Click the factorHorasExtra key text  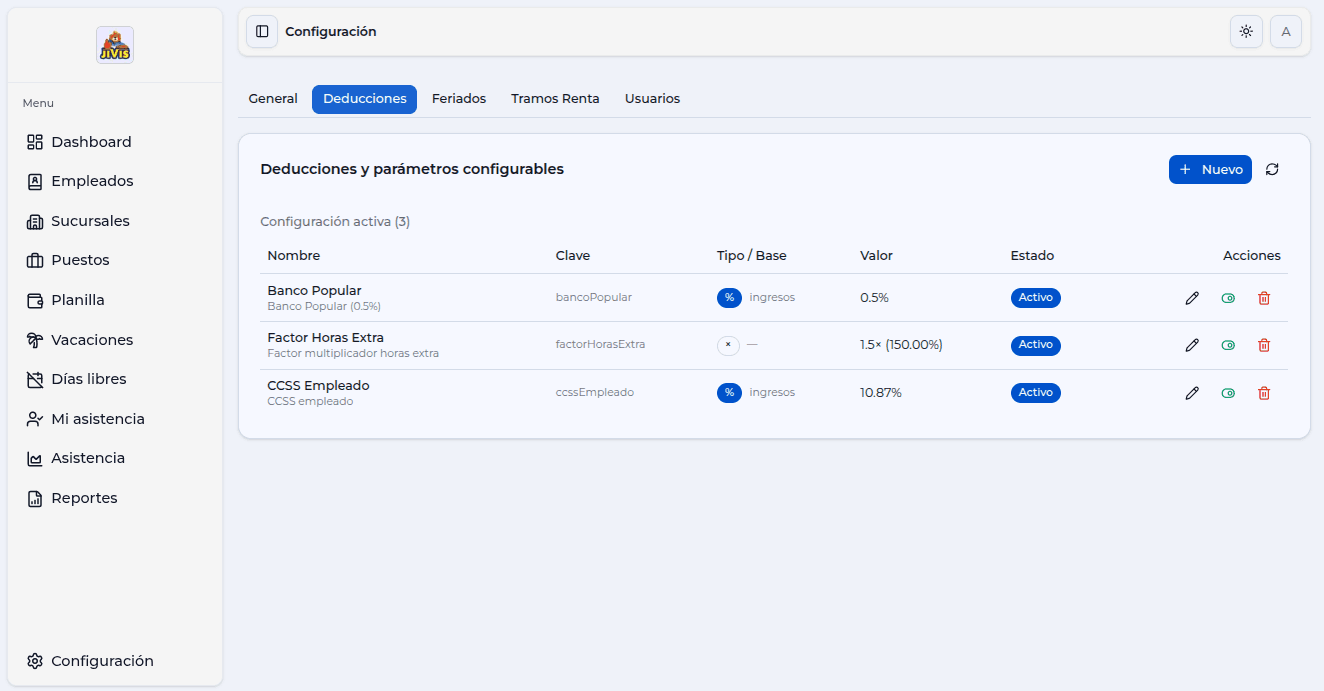click(600, 345)
